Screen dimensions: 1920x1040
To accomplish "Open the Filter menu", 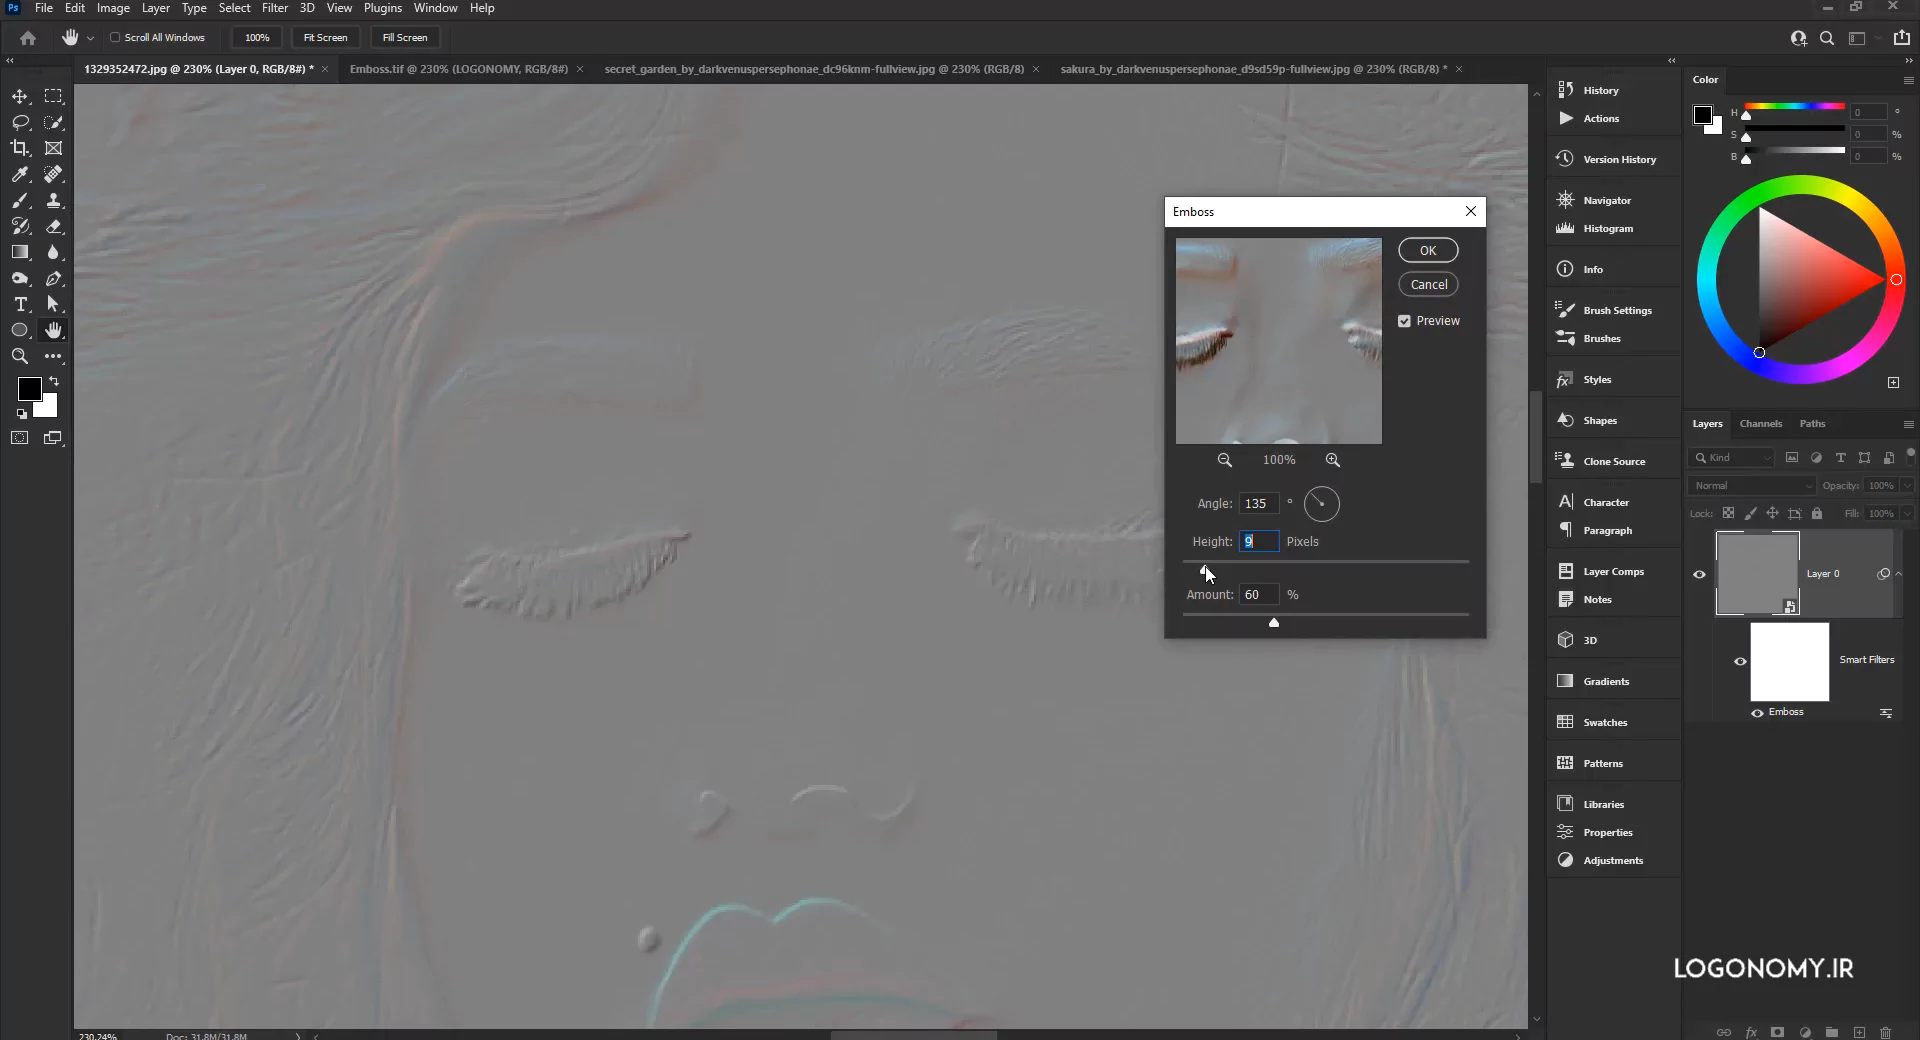I will (275, 8).
